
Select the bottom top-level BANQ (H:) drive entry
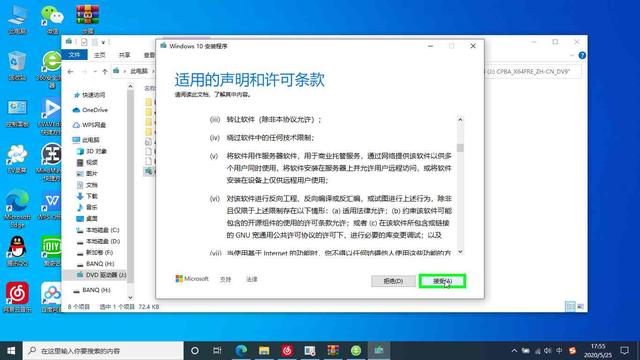pyautogui.click(x=96, y=290)
